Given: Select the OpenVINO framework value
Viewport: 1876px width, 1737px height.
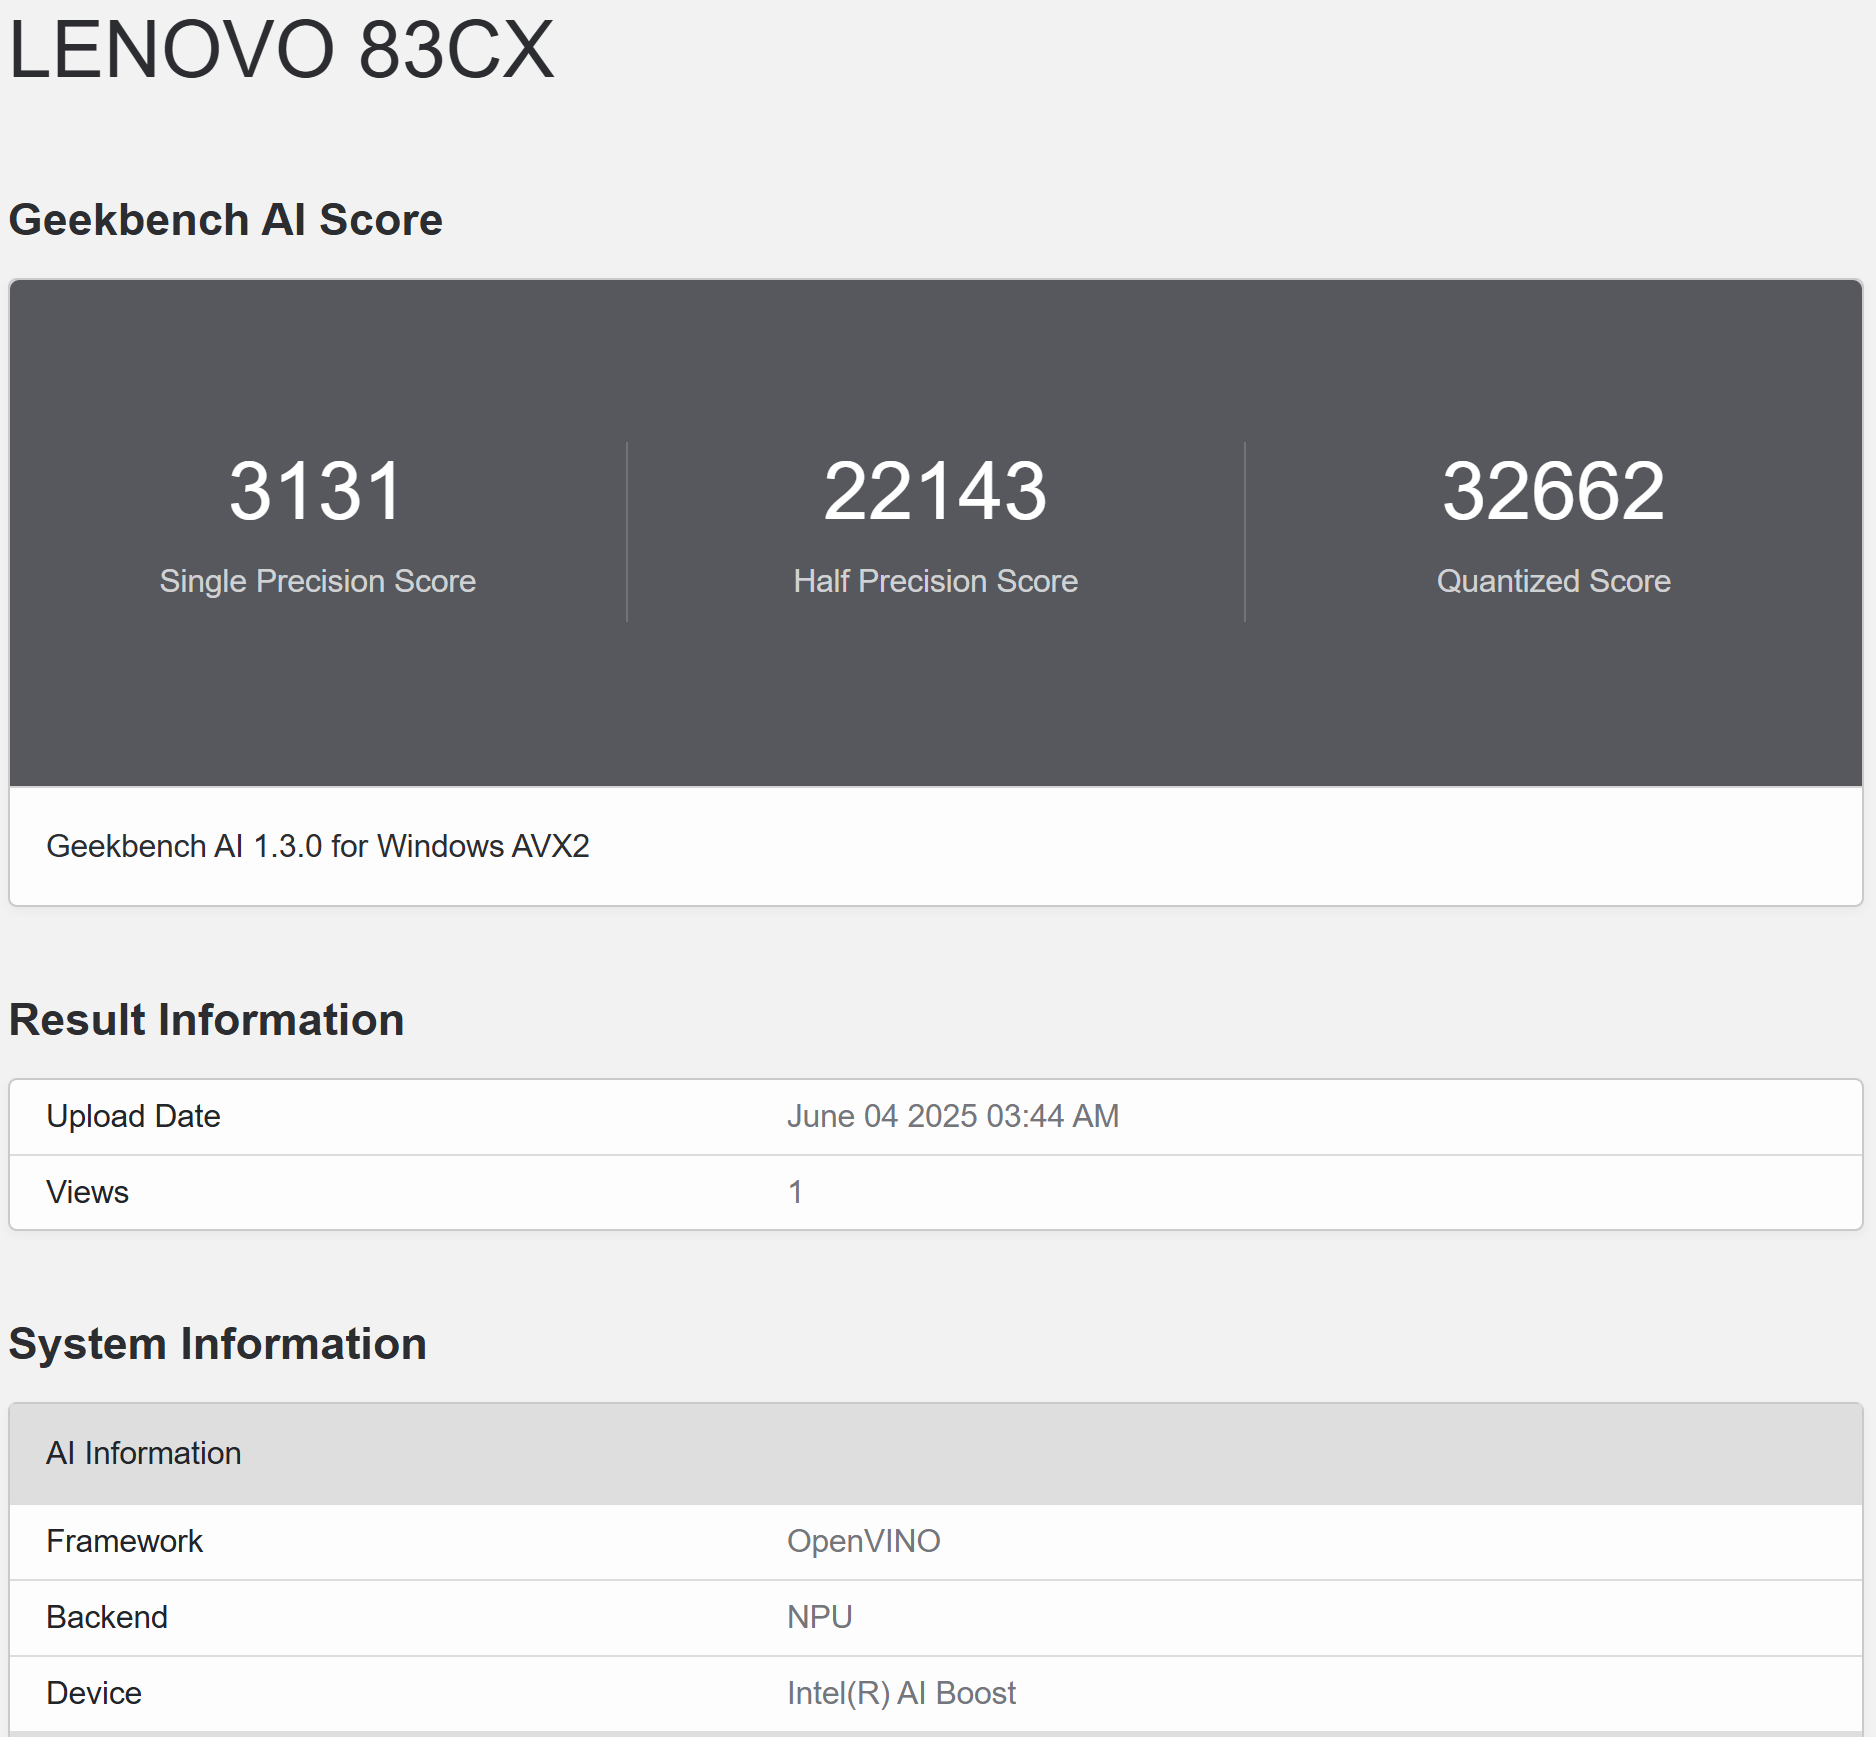Looking at the screenshot, I should pos(864,1541).
